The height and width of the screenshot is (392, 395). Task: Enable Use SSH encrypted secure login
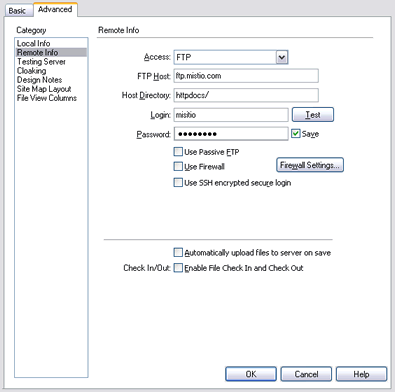tap(178, 183)
